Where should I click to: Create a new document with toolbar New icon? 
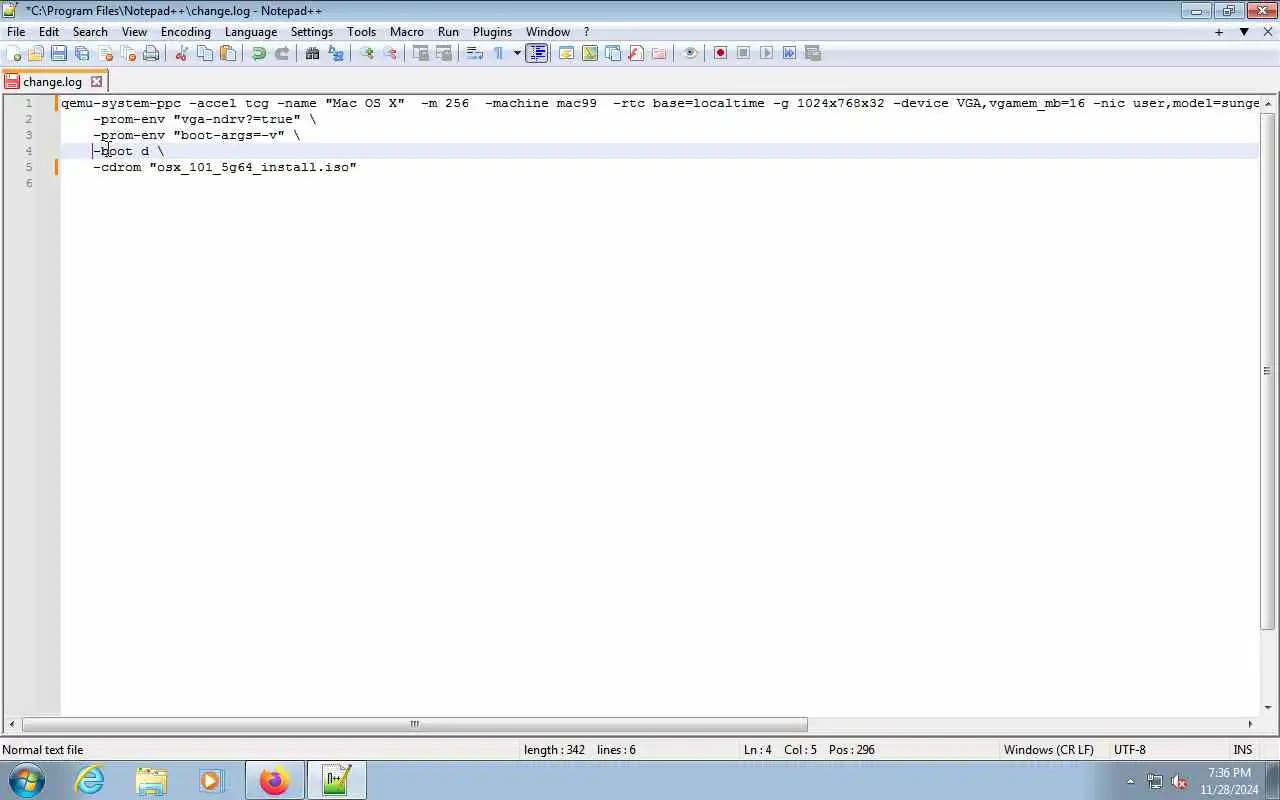14,53
